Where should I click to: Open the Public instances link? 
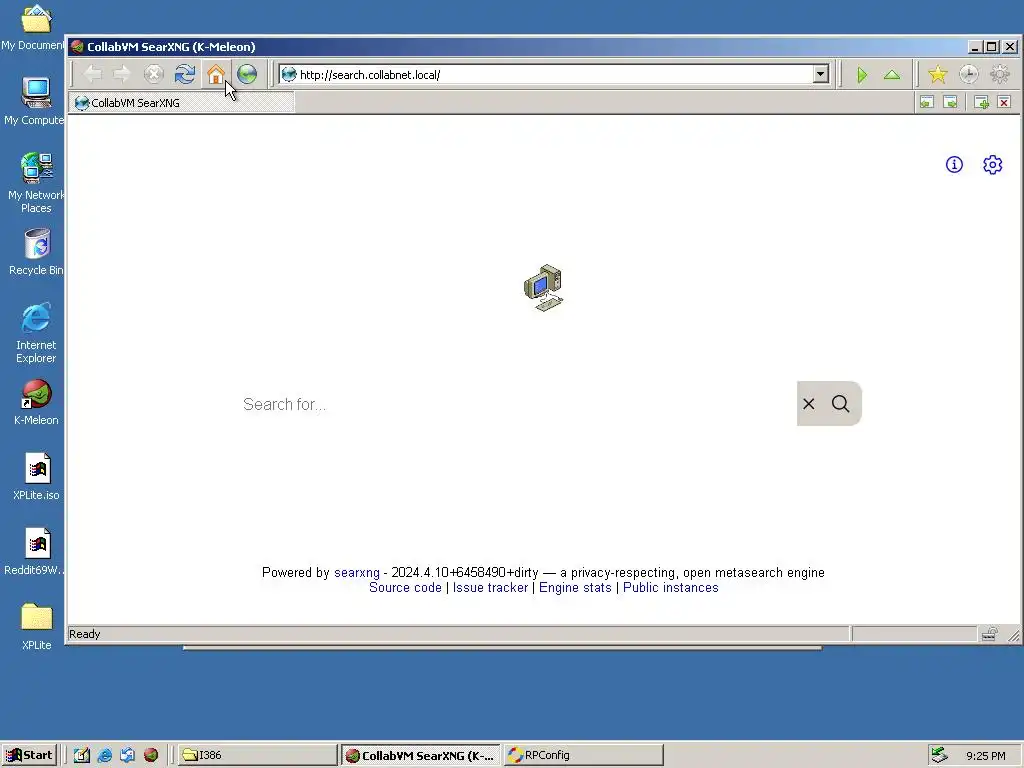(x=671, y=588)
